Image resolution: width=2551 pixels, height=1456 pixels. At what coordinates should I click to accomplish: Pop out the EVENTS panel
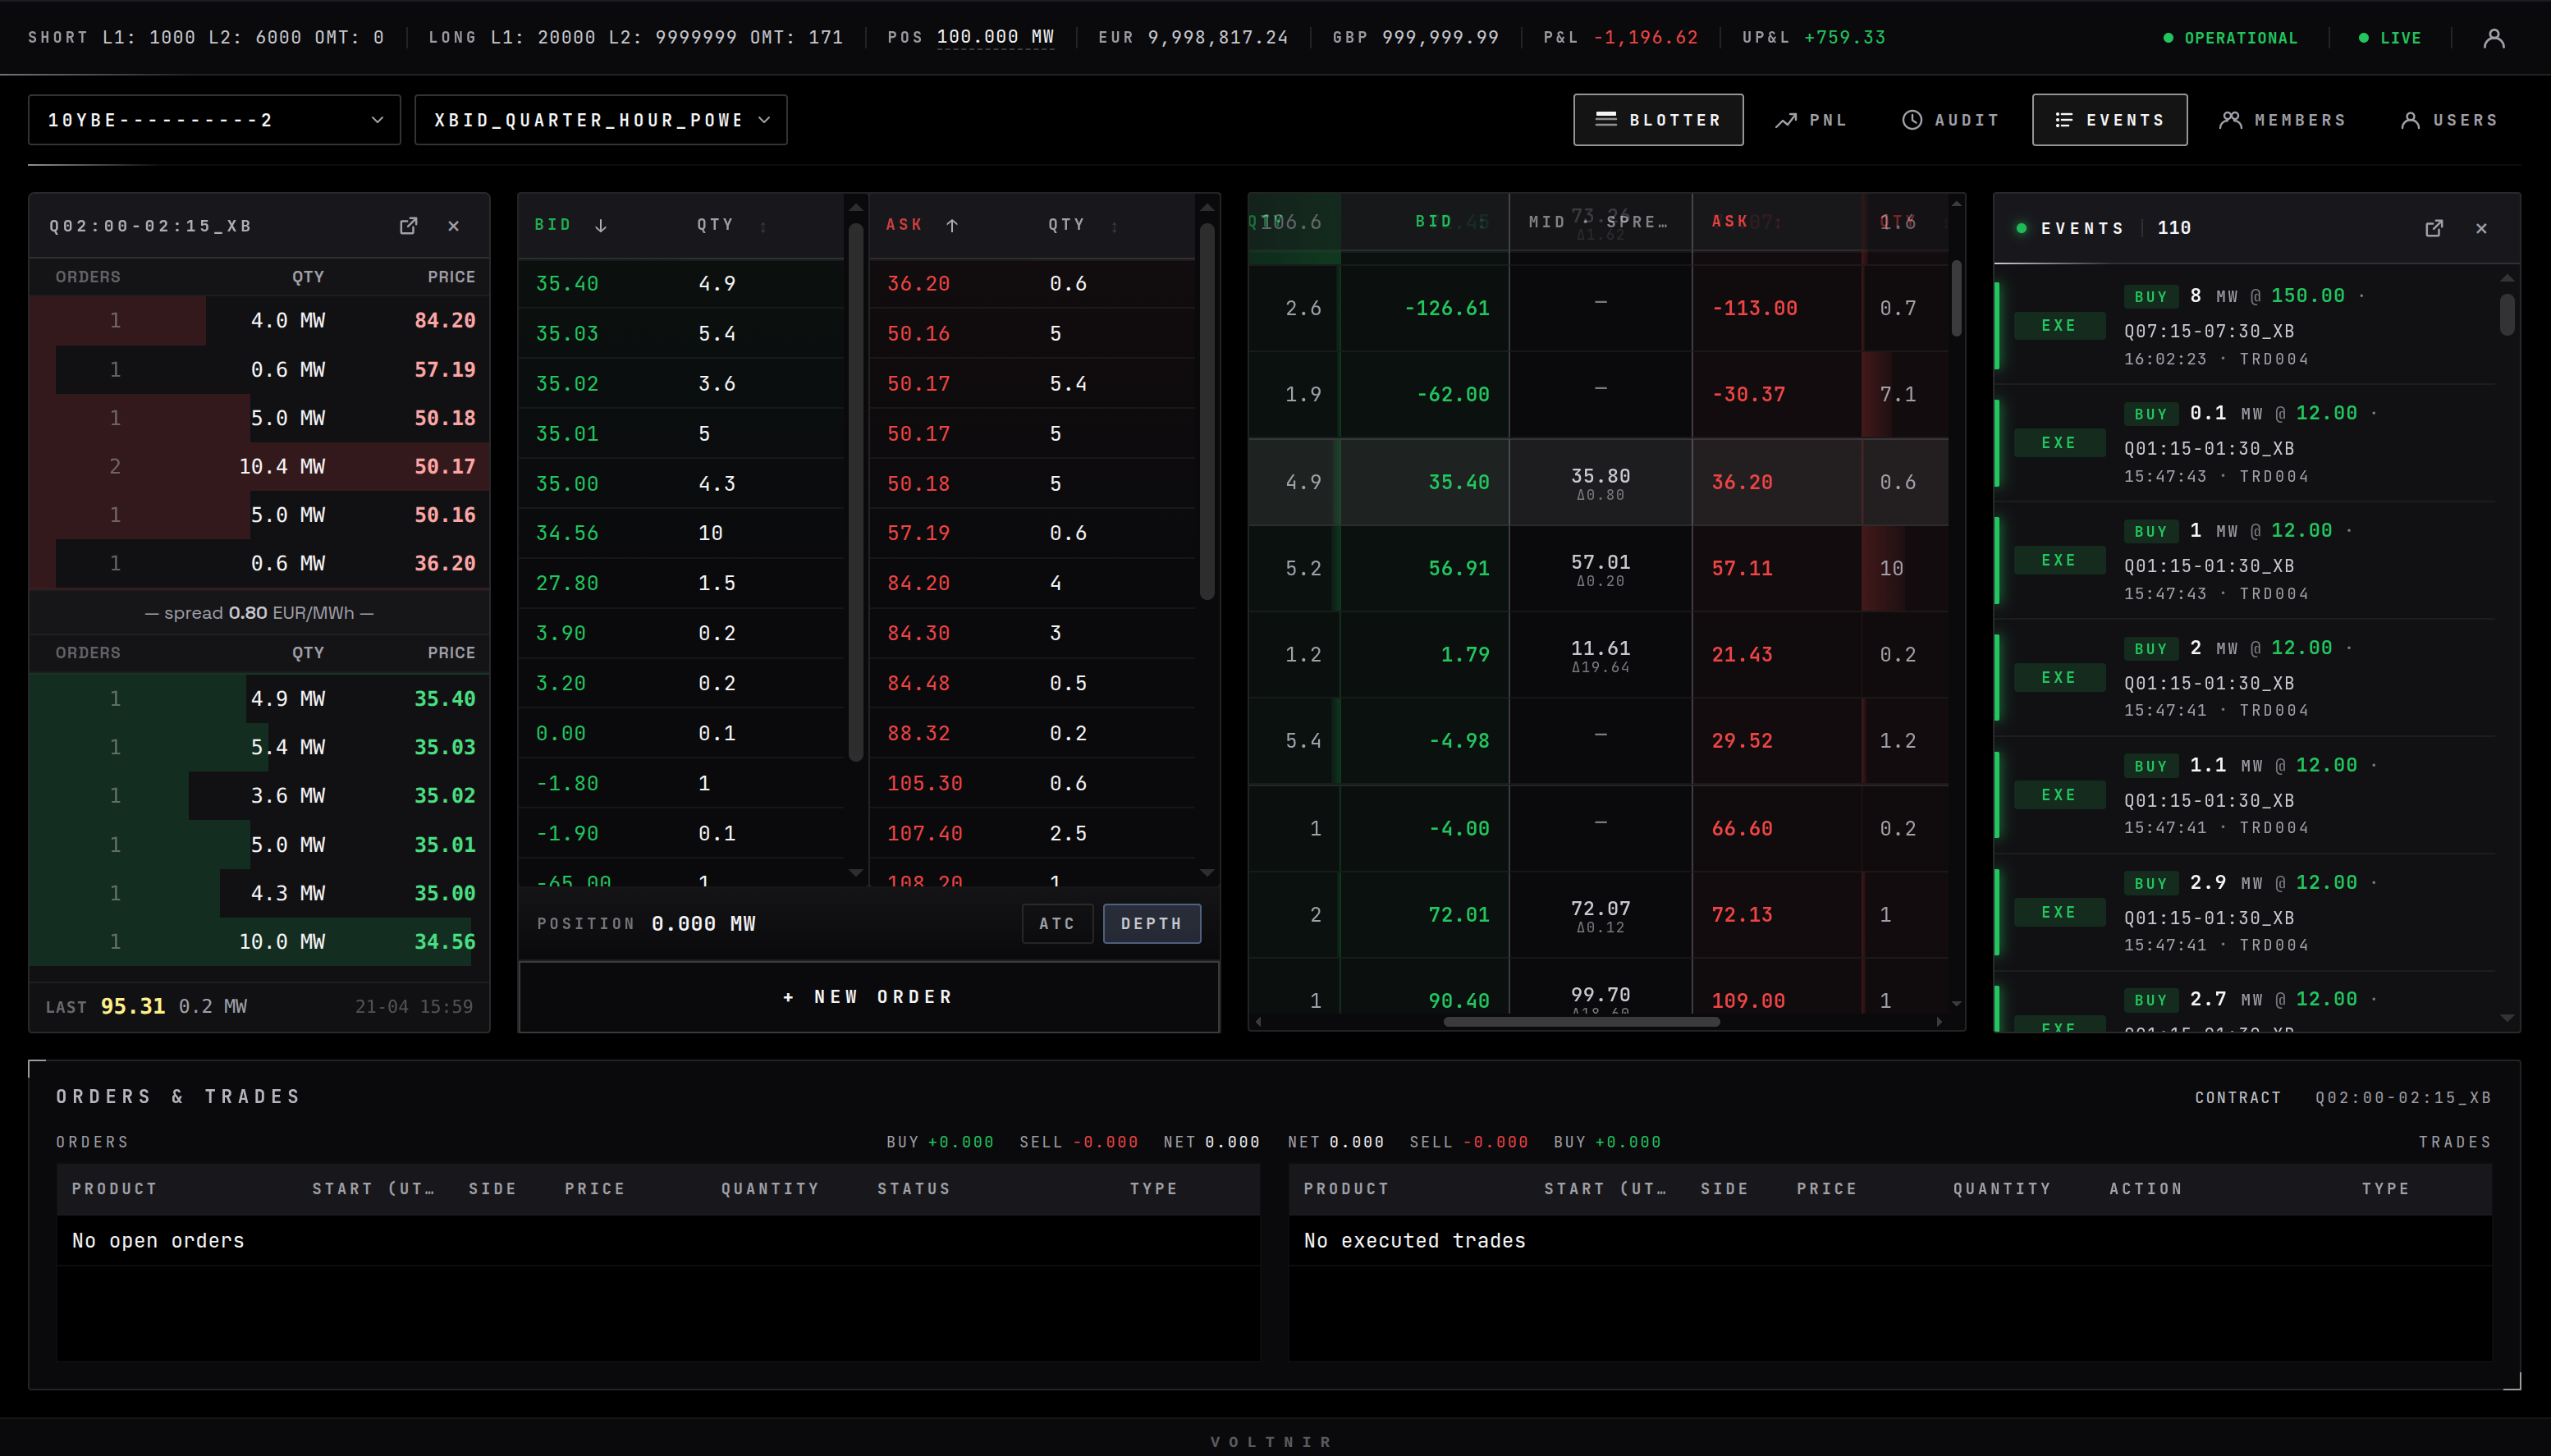coord(2434,228)
